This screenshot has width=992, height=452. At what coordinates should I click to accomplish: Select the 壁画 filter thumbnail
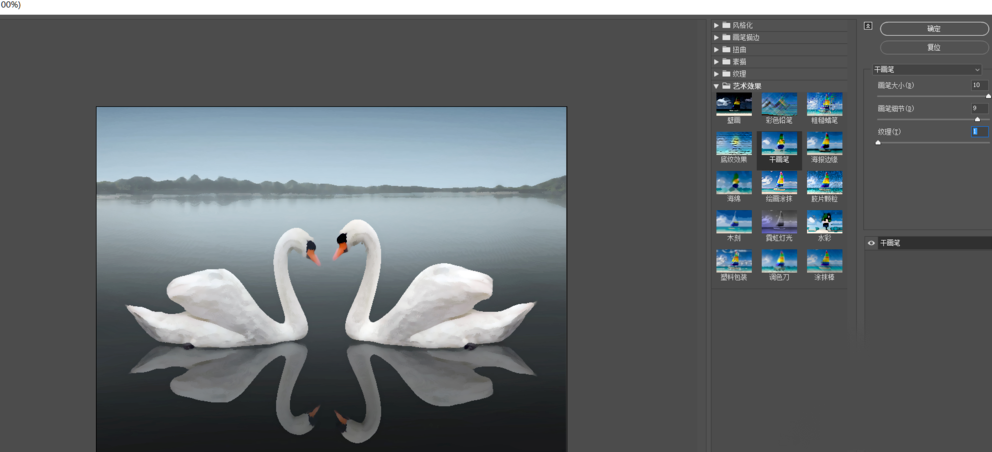tap(733, 104)
